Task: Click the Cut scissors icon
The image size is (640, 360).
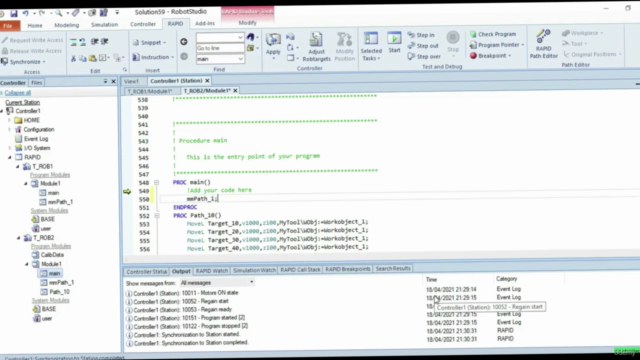Action: pos(73,58)
